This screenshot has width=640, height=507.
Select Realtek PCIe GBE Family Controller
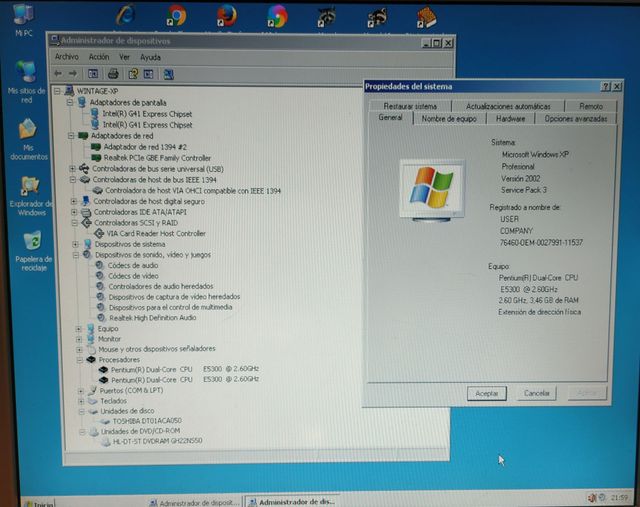coord(157,158)
